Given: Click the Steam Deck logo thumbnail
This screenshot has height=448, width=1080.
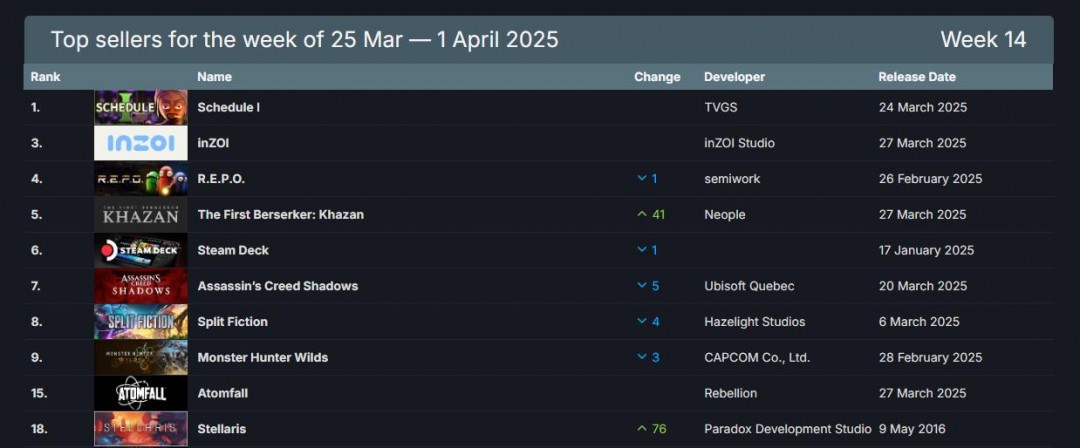Looking at the screenshot, I should [140, 250].
